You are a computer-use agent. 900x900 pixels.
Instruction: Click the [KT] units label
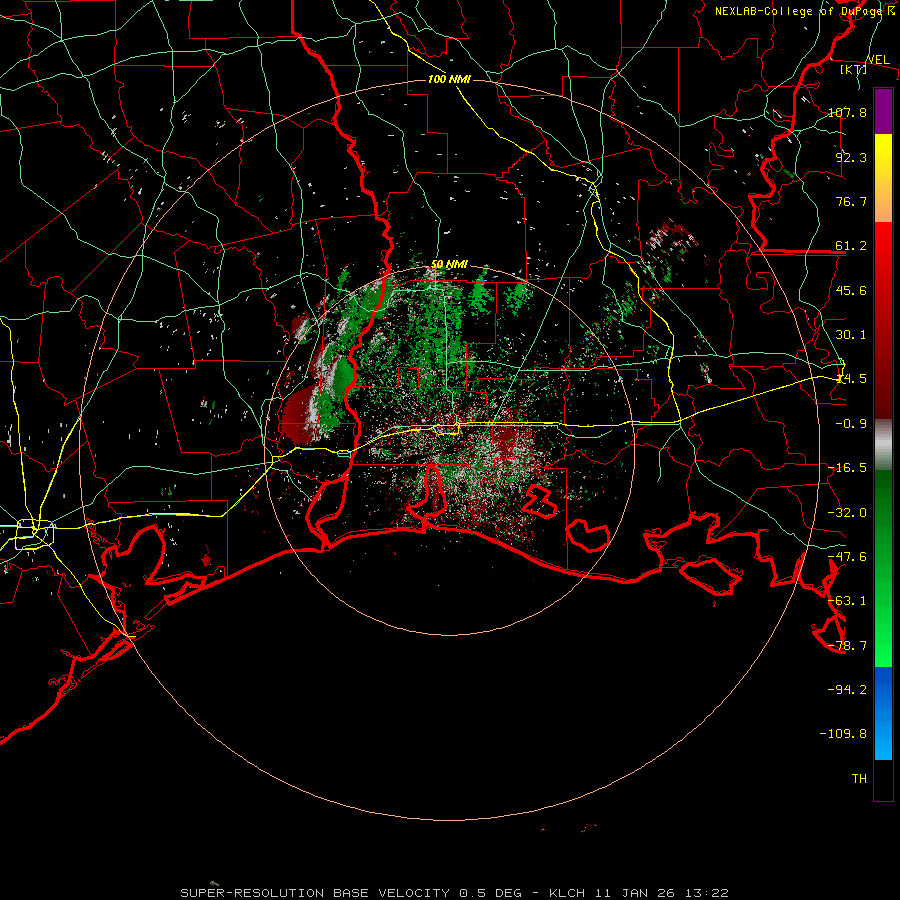[x=854, y=69]
